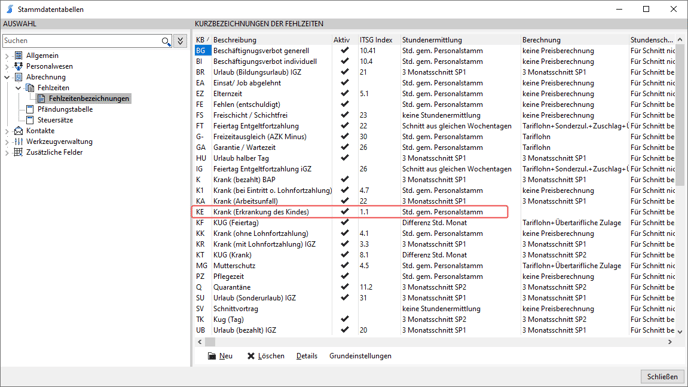Click the Steuersätze table icon
Viewport: 688px width, 387px height.
click(x=30, y=120)
